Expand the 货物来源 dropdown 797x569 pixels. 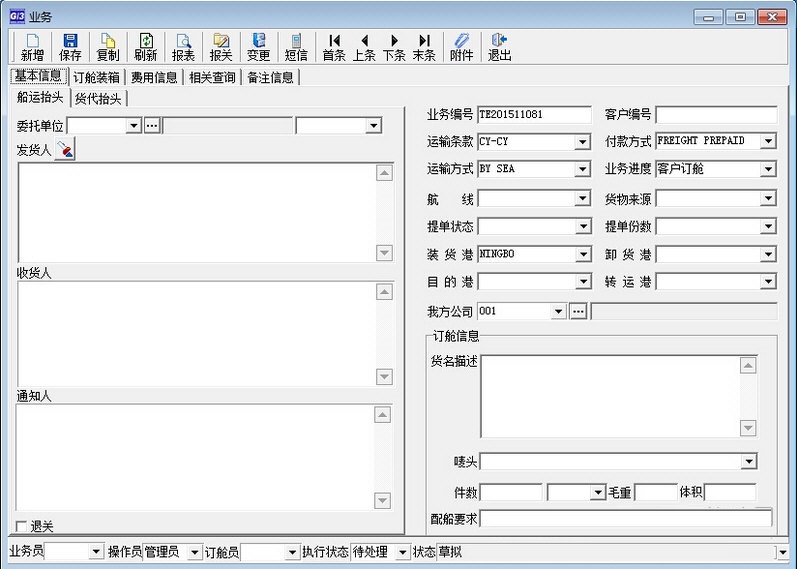[x=768, y=198]
